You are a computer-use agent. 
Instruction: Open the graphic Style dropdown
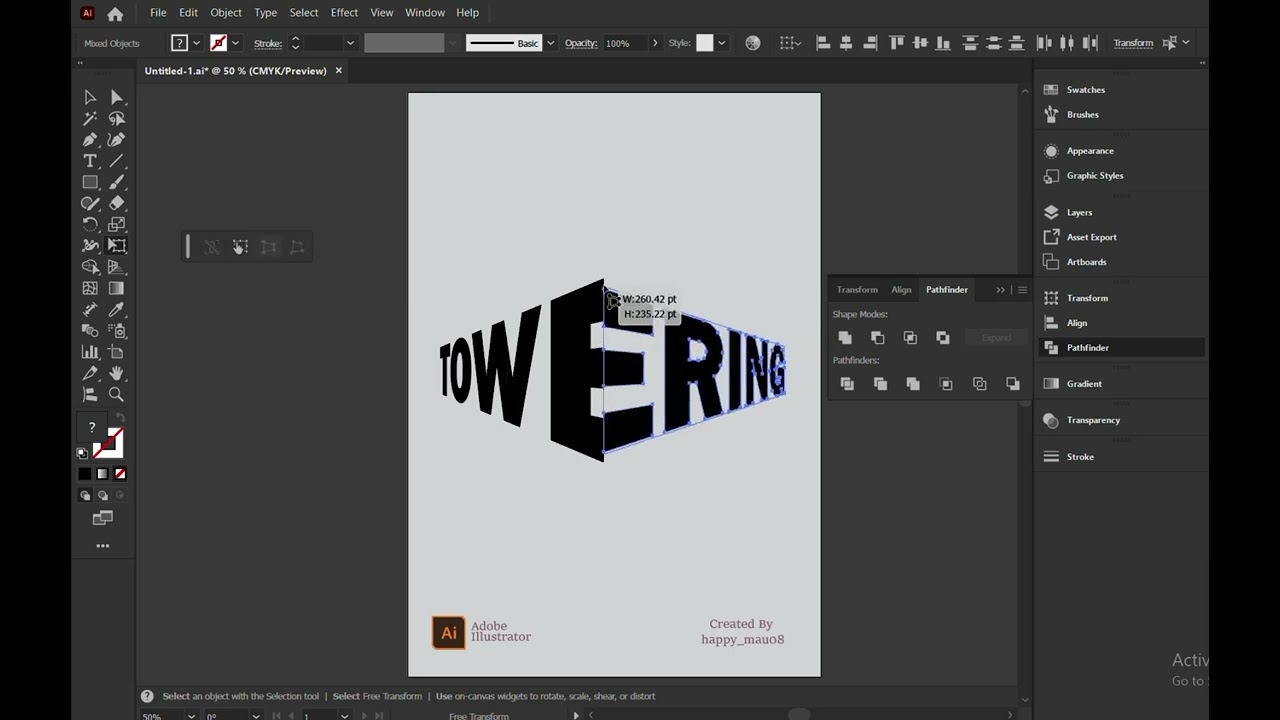[x=721, y=43]
